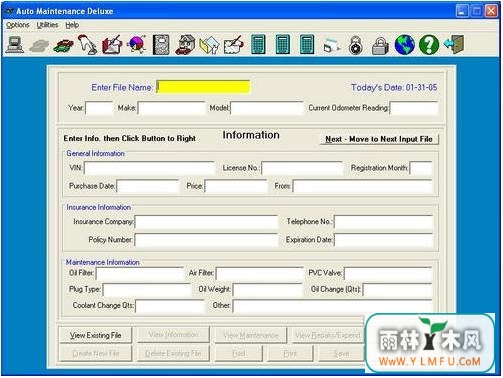The image size is (503, 378).
Task: Click the exit door icon
Action: tap(454, 45)
